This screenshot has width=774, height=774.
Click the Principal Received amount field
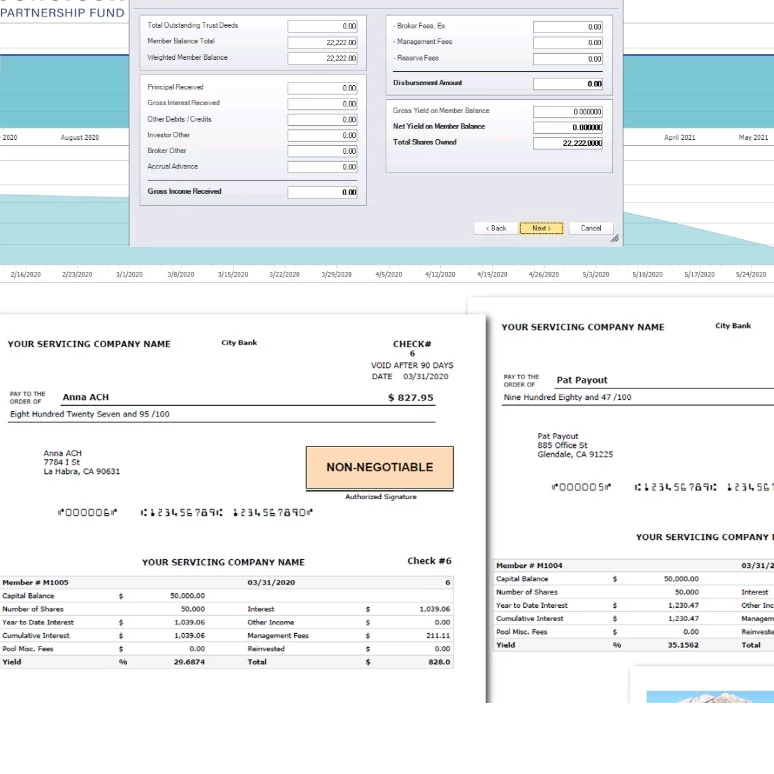pyautogui.click(x=322, y=88)
